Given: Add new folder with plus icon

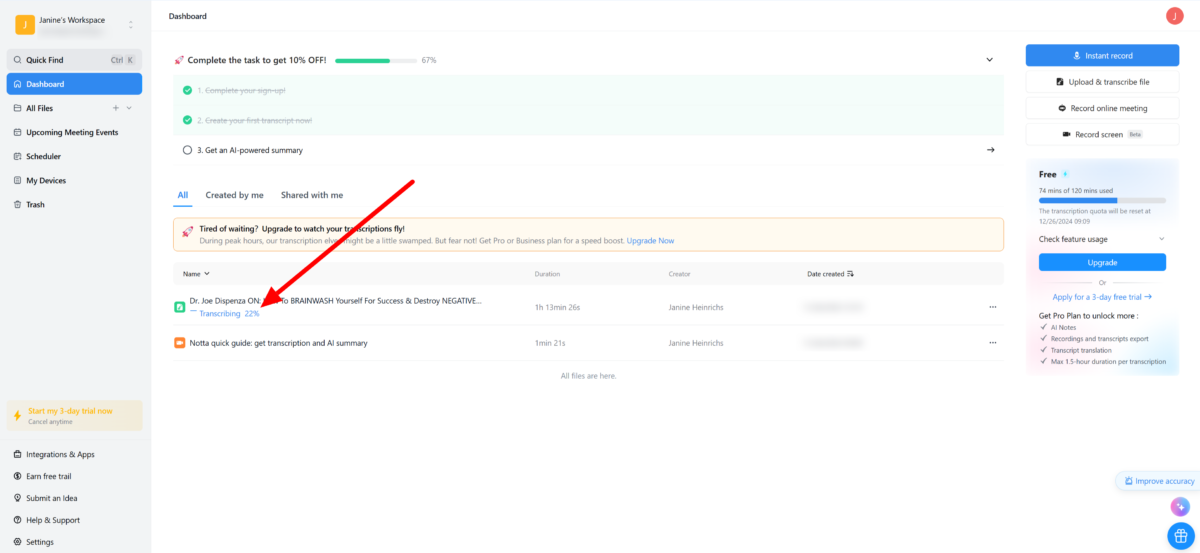Looking at the screenshot, I should (x=116, y=108).
